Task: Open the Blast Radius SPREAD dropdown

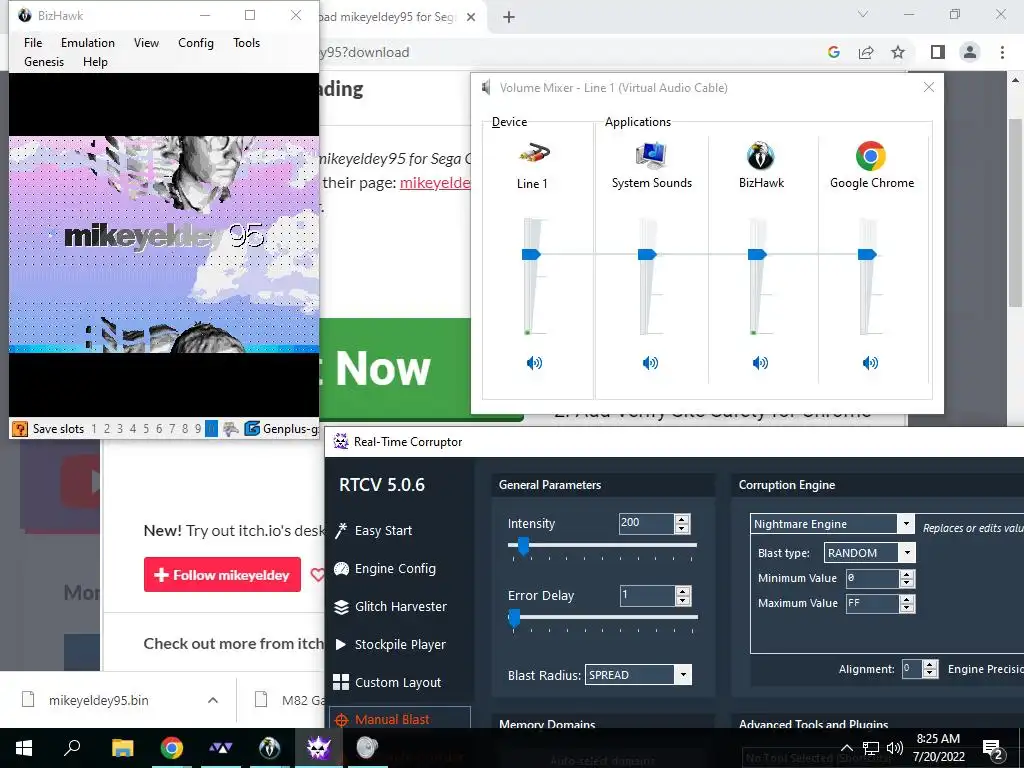Action: point(682,675)
